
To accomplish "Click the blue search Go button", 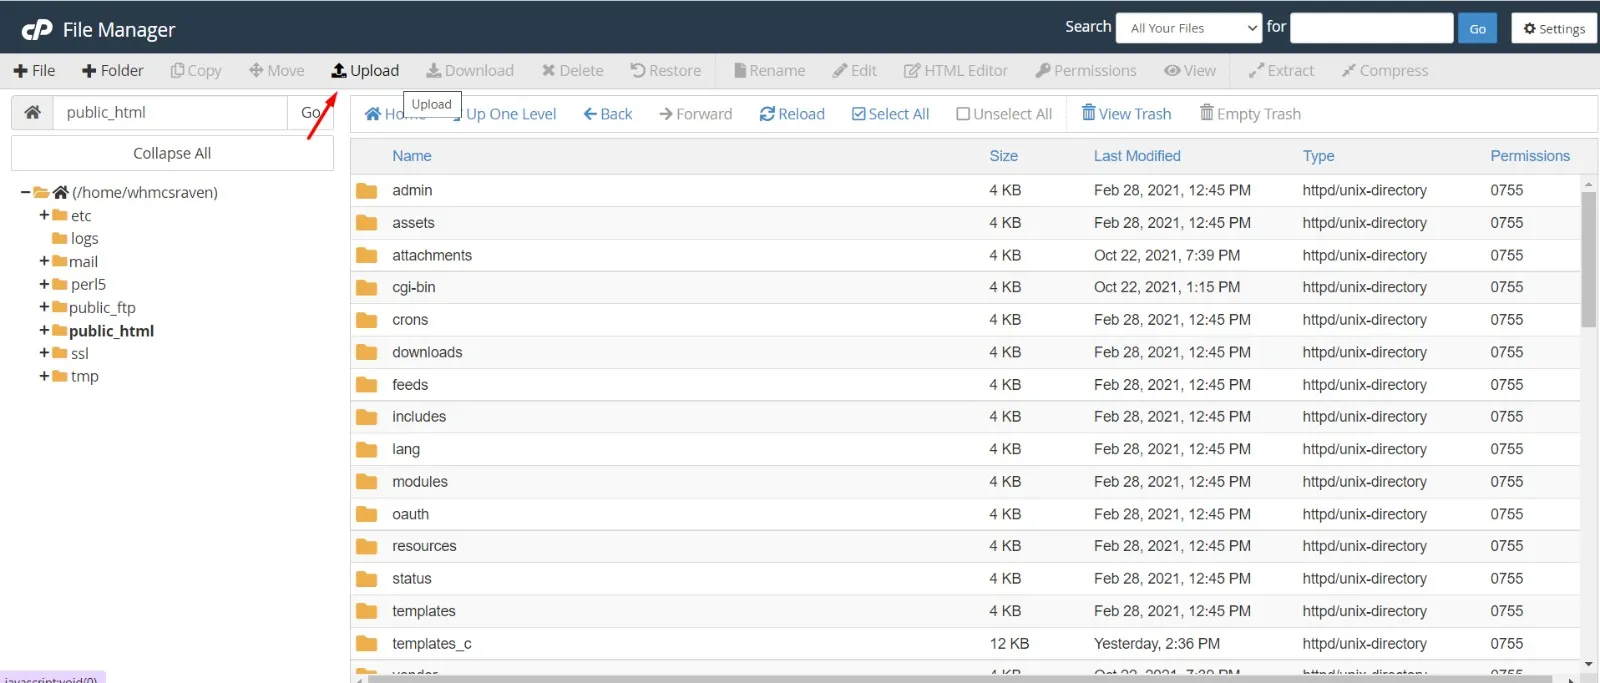I will (1477, 29).
